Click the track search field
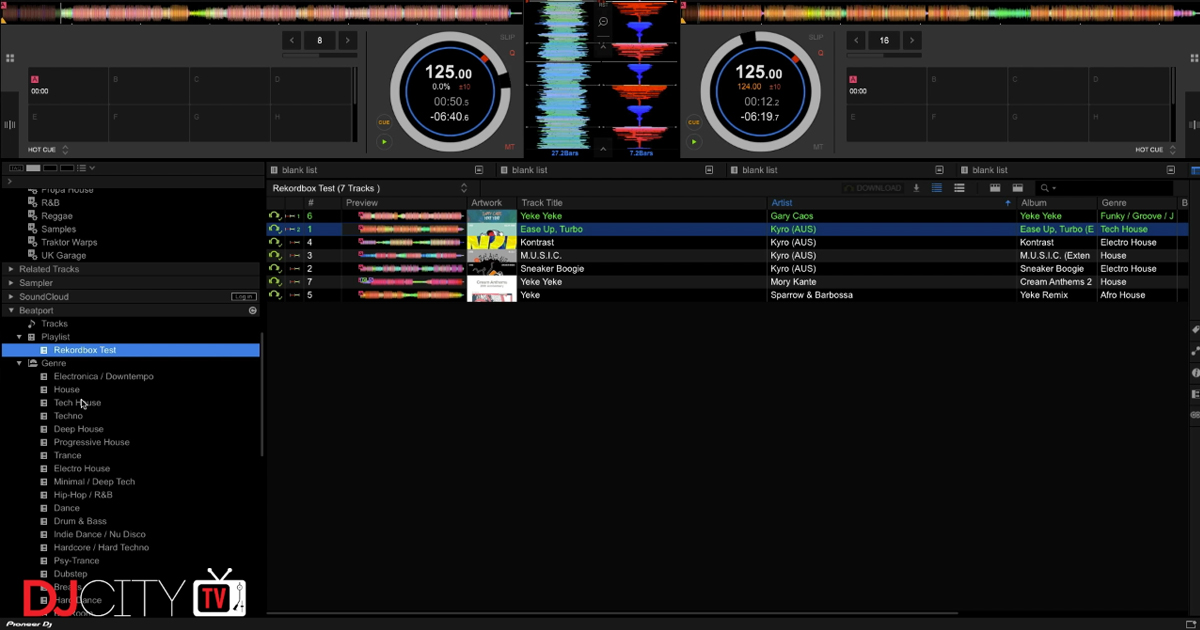Screen dimensions: 1200x630 pyautogui.click(x=1104, y=188)
